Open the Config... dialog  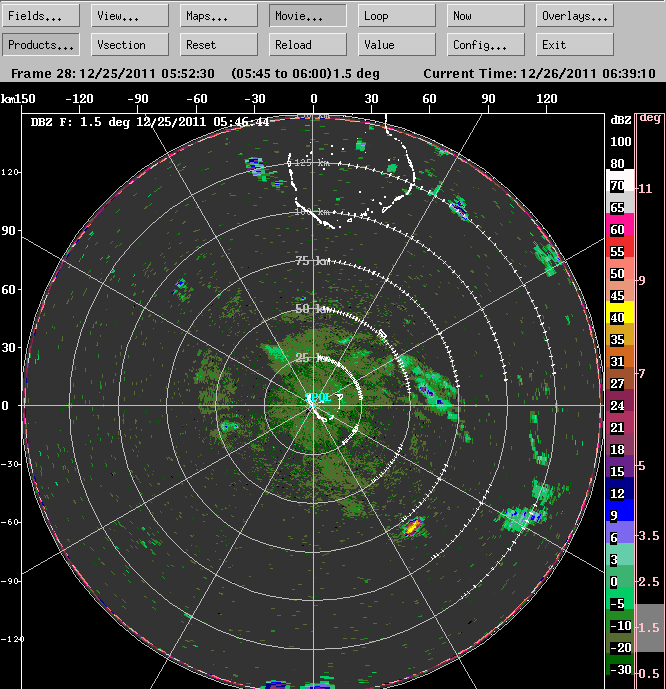pos(486,45)
